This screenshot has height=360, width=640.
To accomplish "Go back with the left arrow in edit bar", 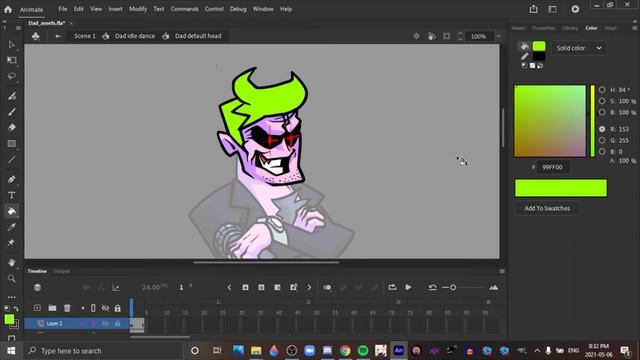I will coord(58,36).
